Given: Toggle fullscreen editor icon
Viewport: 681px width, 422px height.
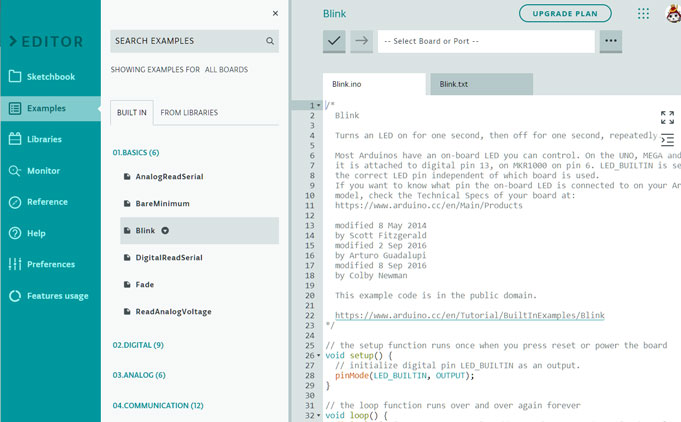Looking at the screenshot, I should pyautogui.click(x=667, y=117).
